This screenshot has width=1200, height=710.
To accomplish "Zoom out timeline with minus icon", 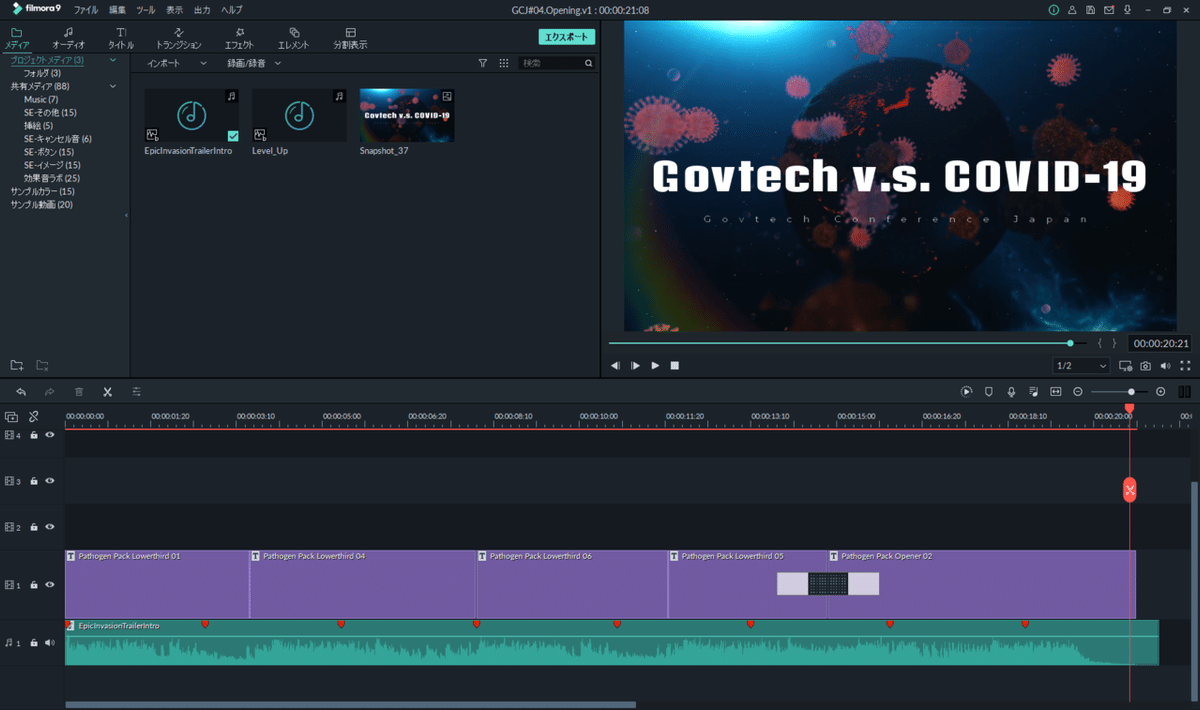I will point(1078,392).
